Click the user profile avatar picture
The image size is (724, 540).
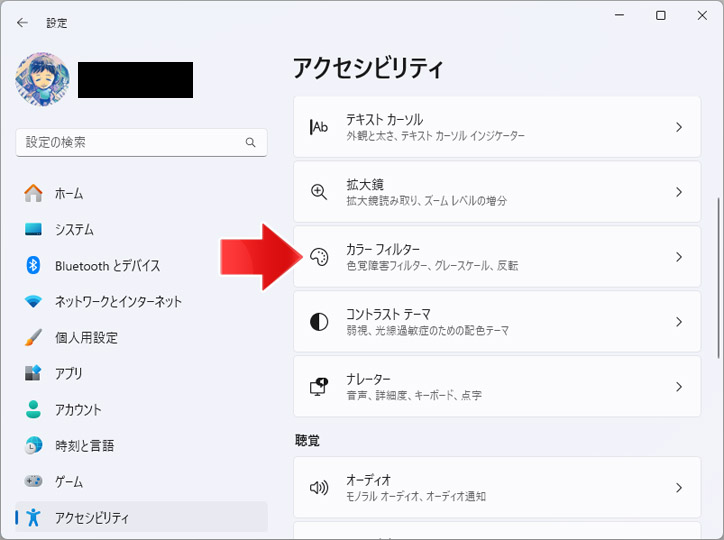42,79
